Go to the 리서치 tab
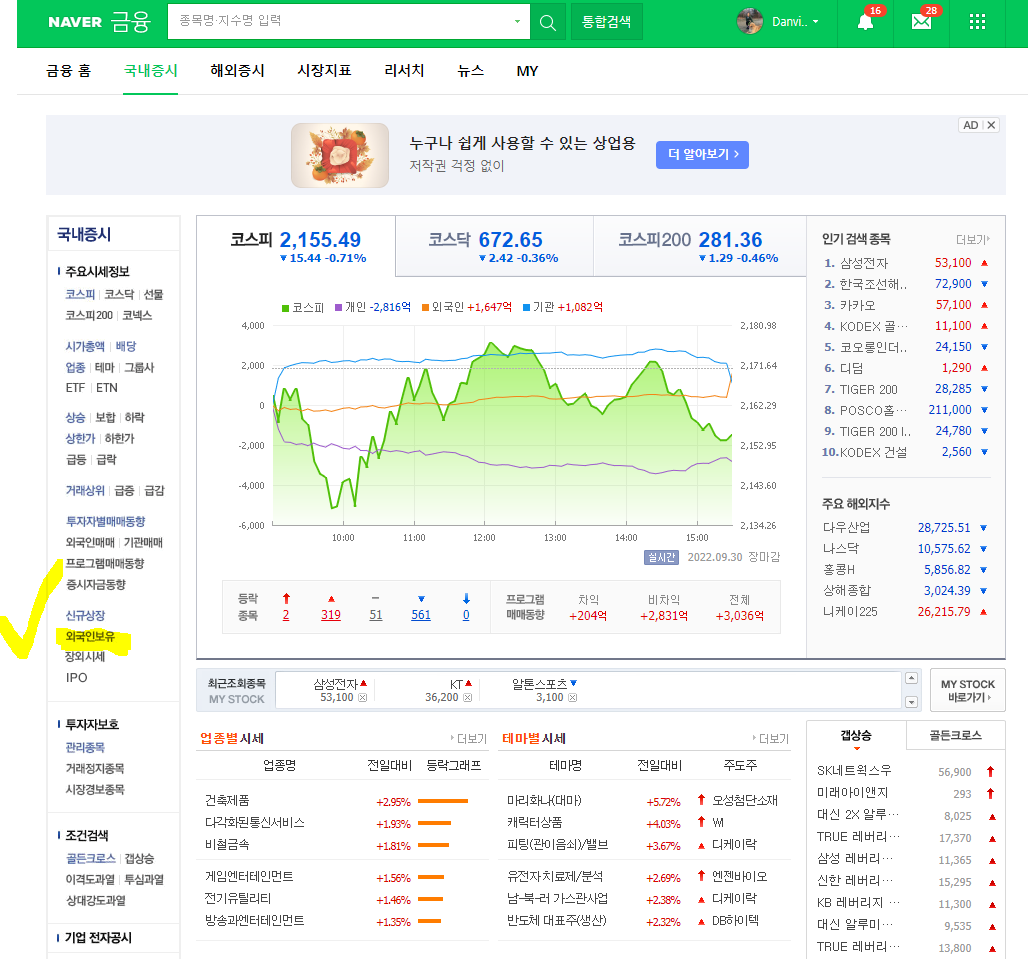 (x=404, y=71)
